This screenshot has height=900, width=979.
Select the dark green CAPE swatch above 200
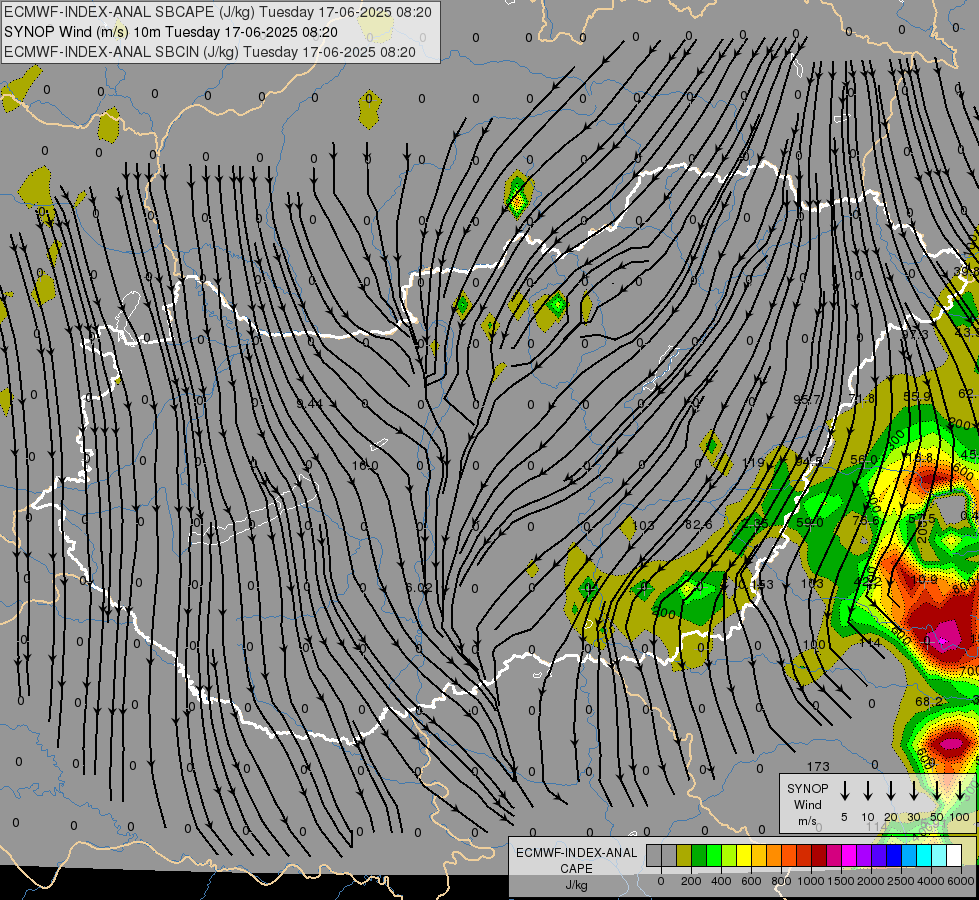pos(699,855)
